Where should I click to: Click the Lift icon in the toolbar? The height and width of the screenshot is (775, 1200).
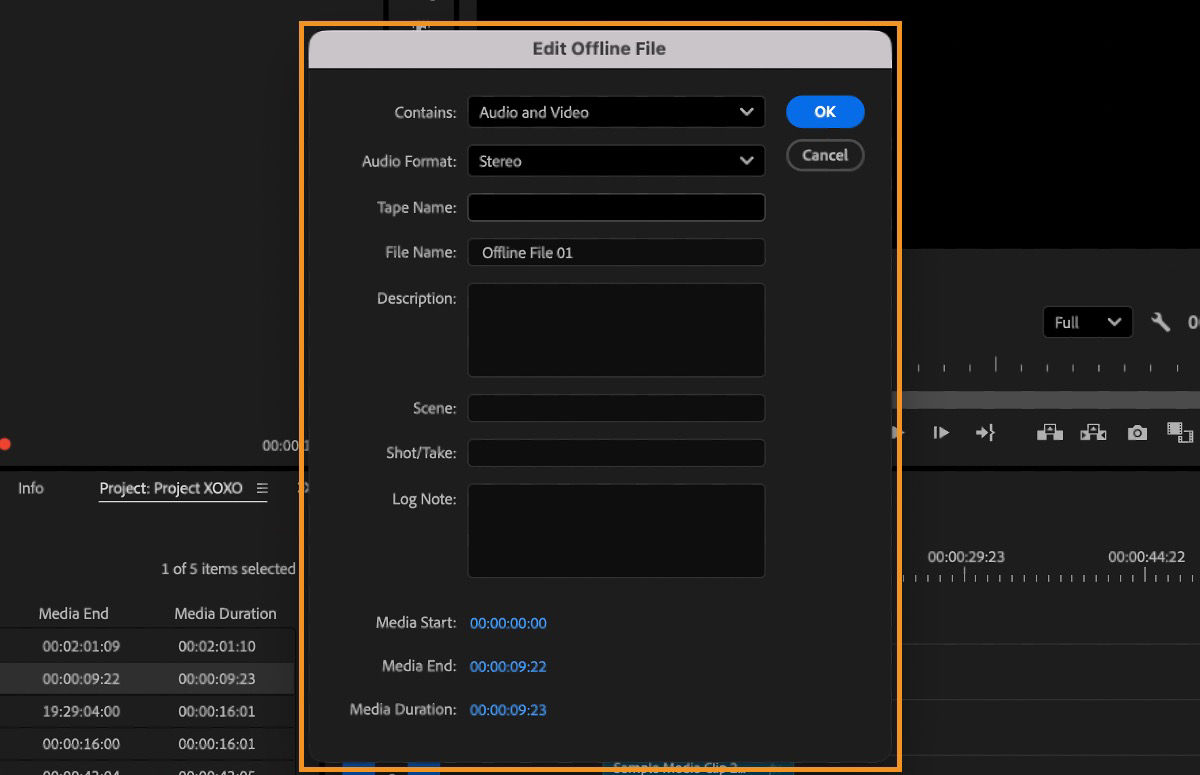pos(1049,432)
